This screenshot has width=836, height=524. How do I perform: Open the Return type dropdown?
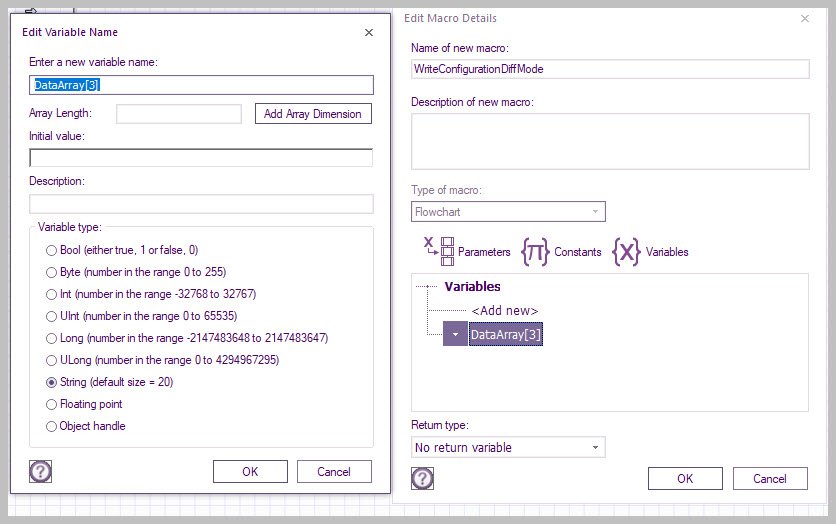(x=508, y=447)
